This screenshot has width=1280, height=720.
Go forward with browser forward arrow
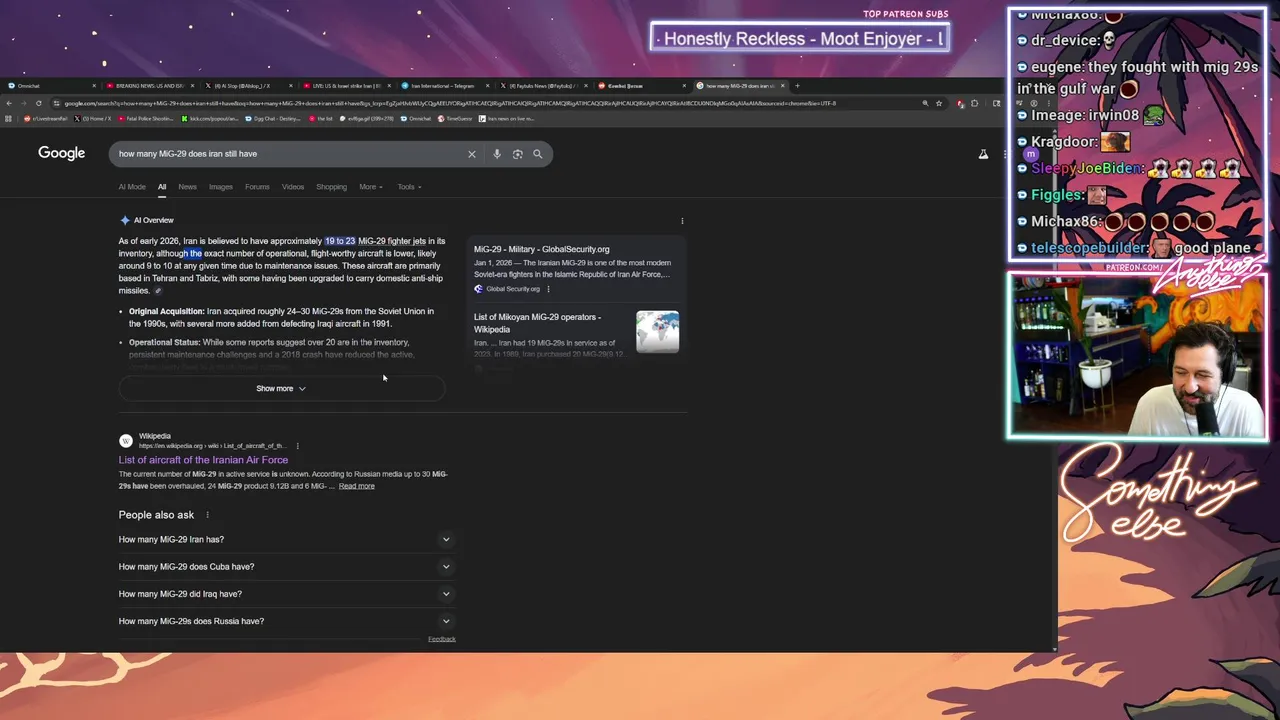tap(24, 103)
